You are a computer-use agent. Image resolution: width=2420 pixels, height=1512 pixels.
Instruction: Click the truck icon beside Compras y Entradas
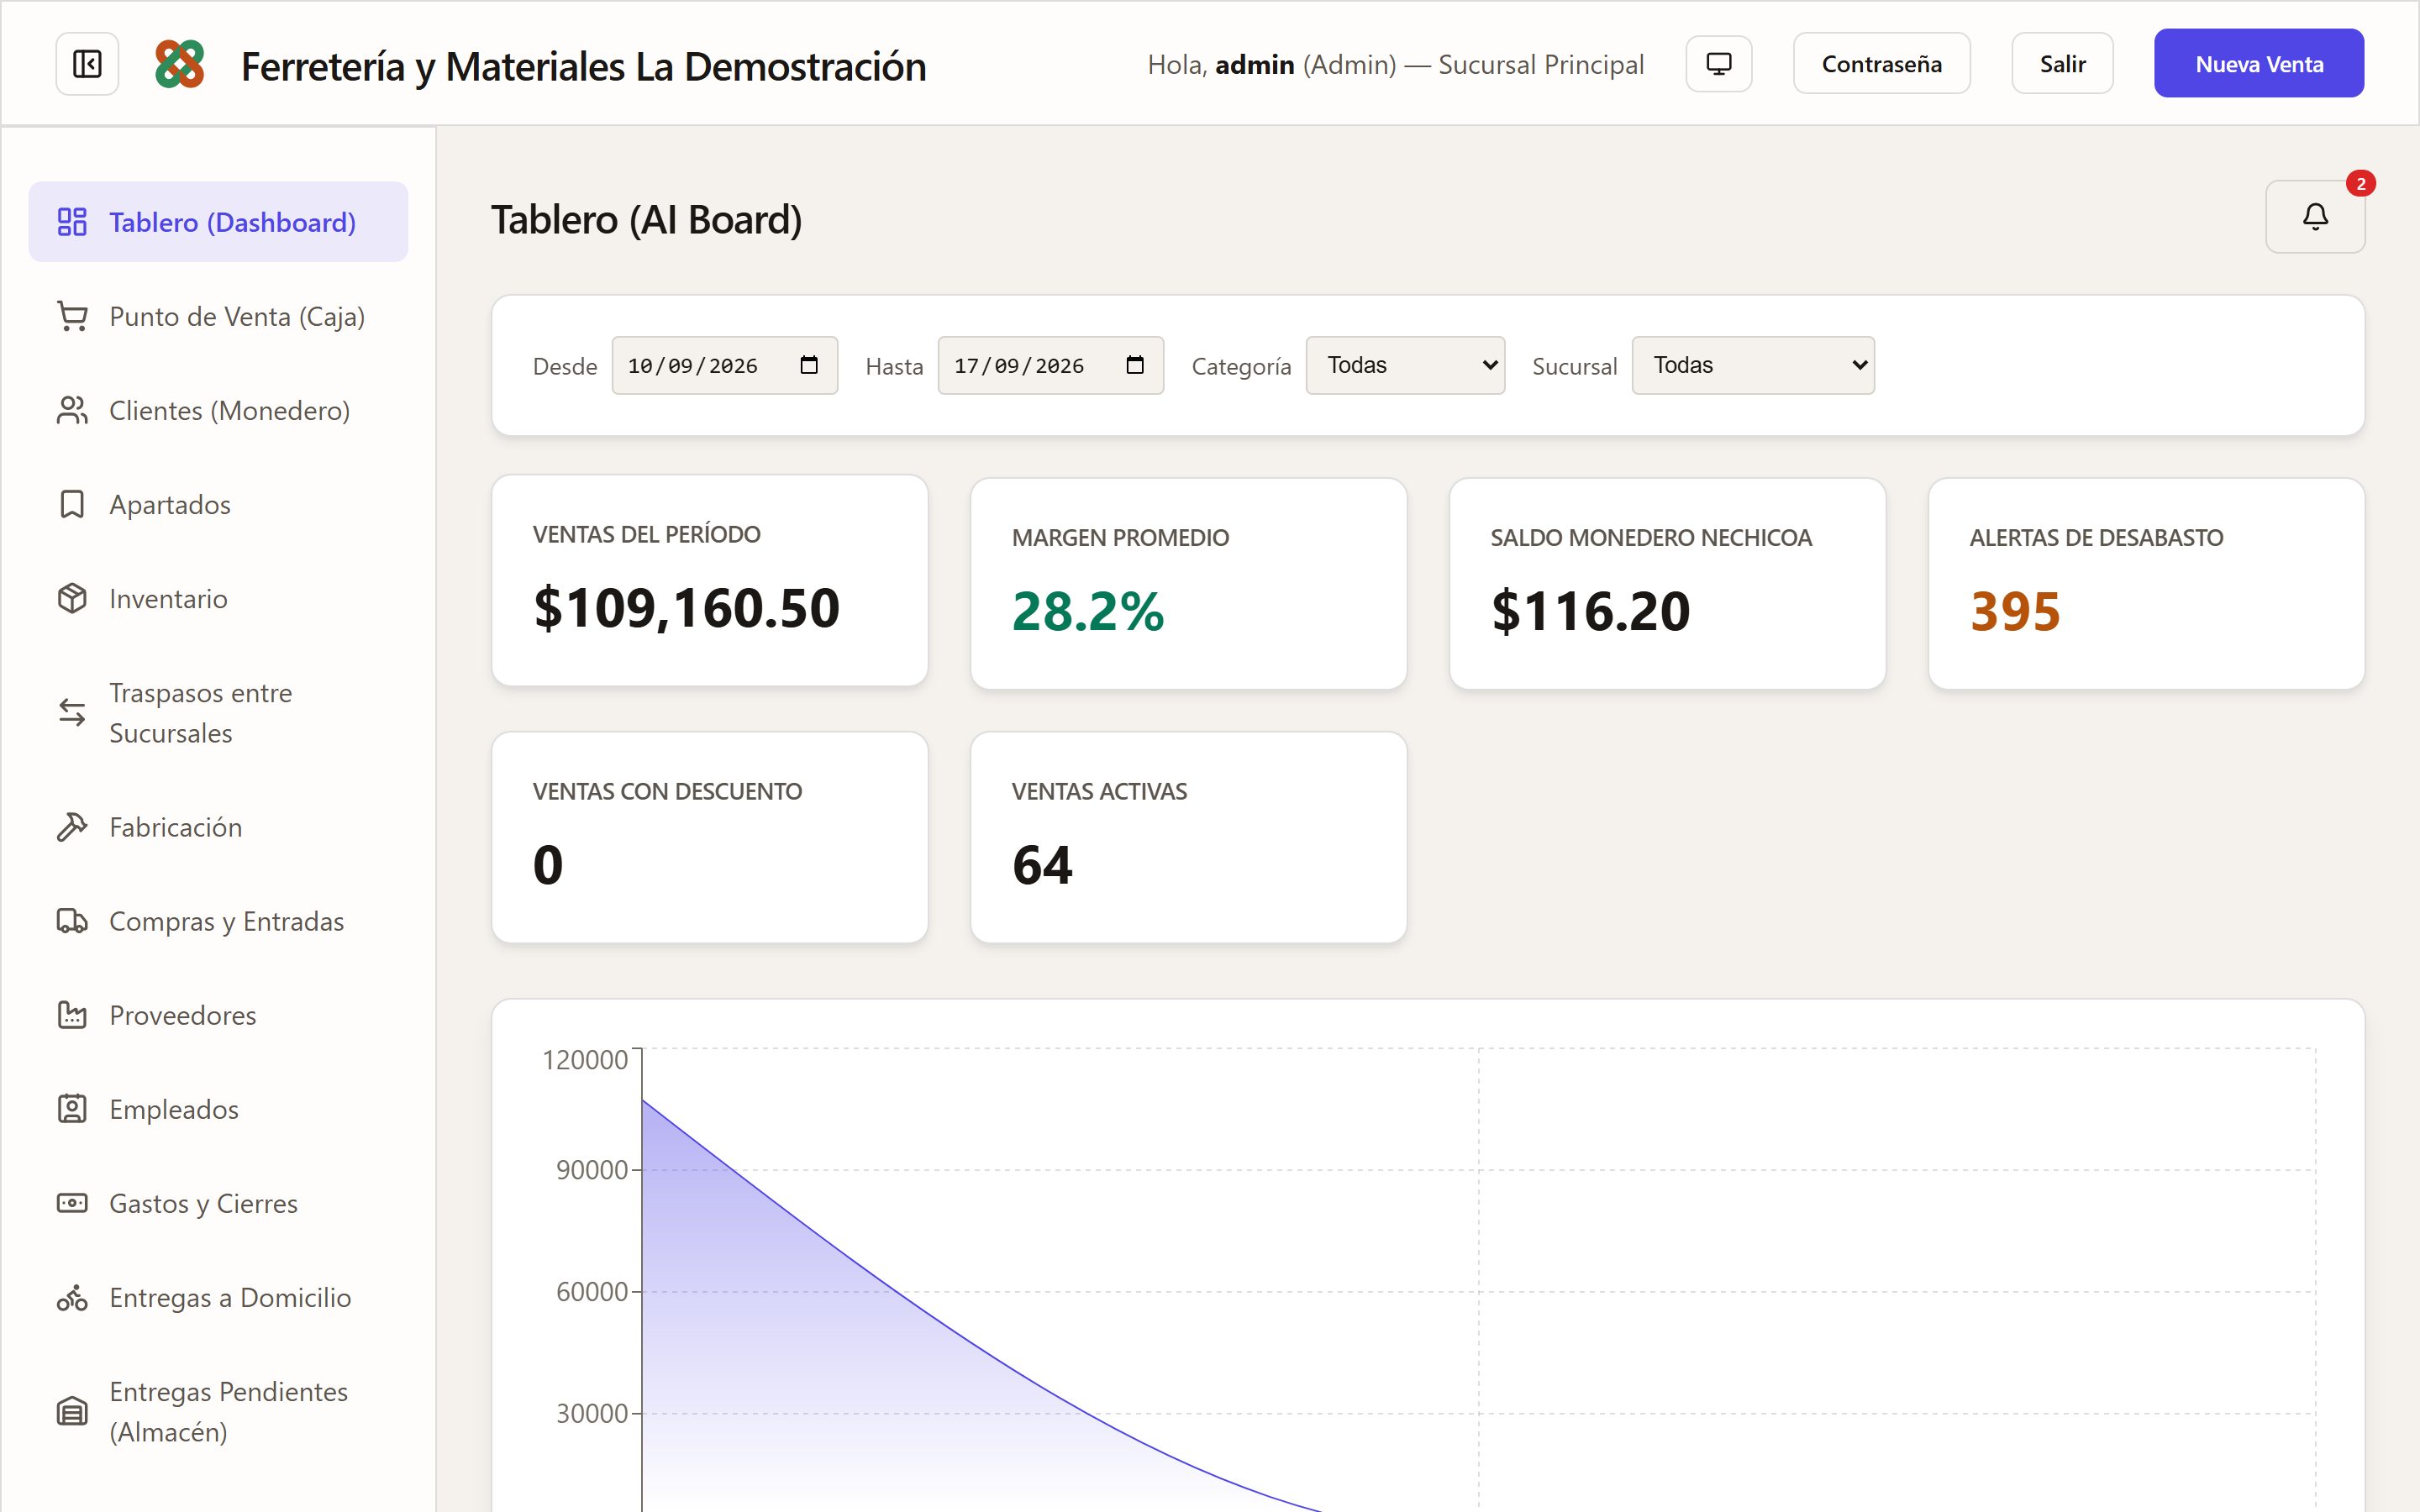[72, 921]
